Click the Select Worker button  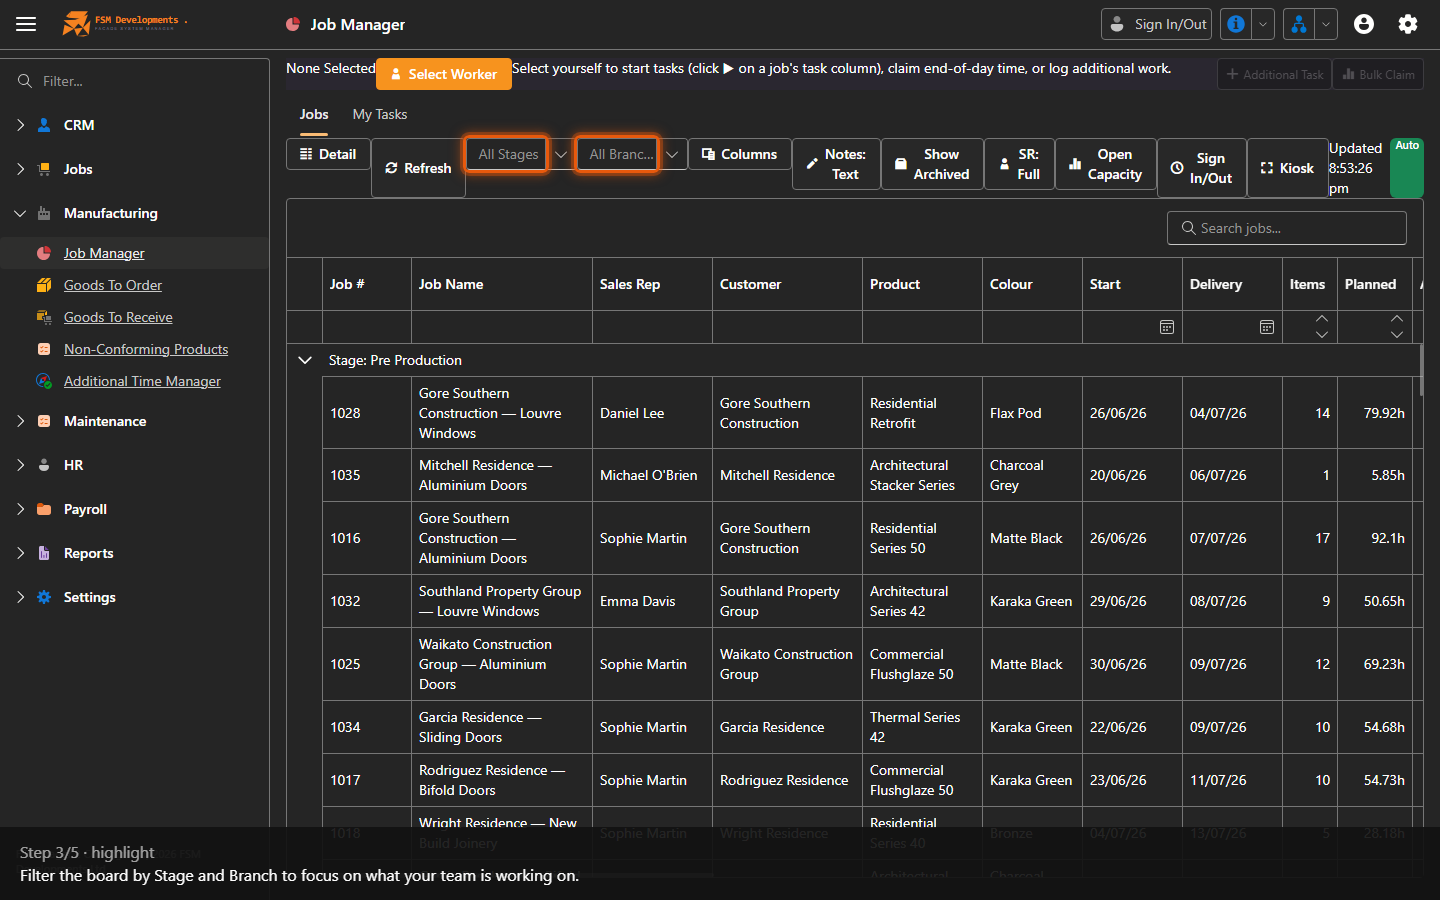[x=444, y=74]
